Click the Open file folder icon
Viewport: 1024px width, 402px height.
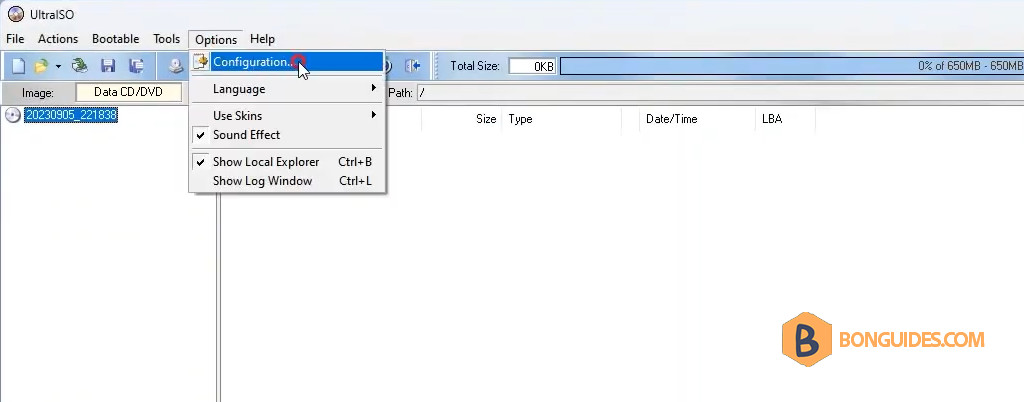point(42,65)
